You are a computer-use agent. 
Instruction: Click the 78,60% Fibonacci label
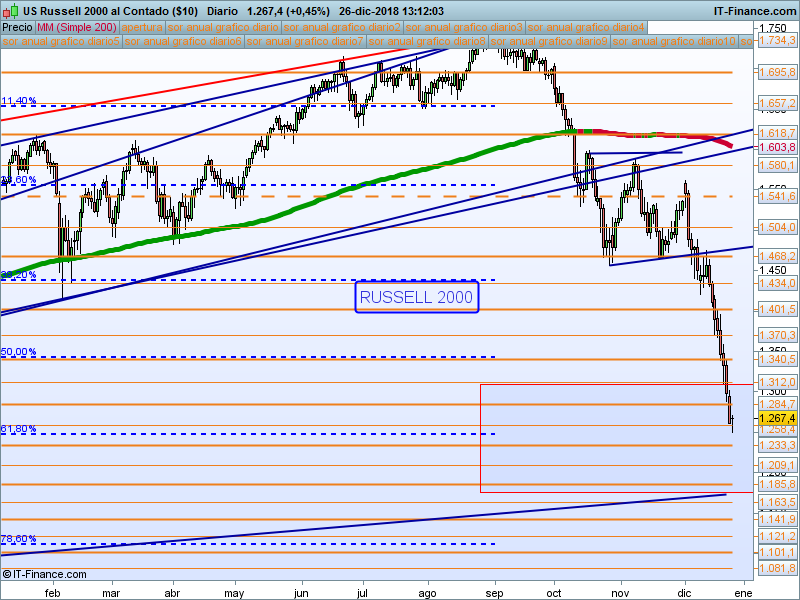19,539
